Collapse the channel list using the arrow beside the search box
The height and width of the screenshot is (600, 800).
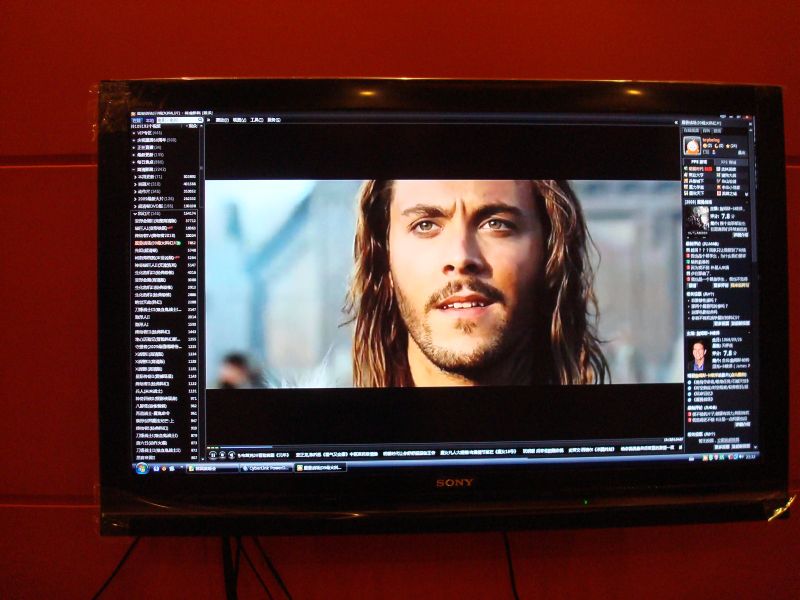point(208,120)
